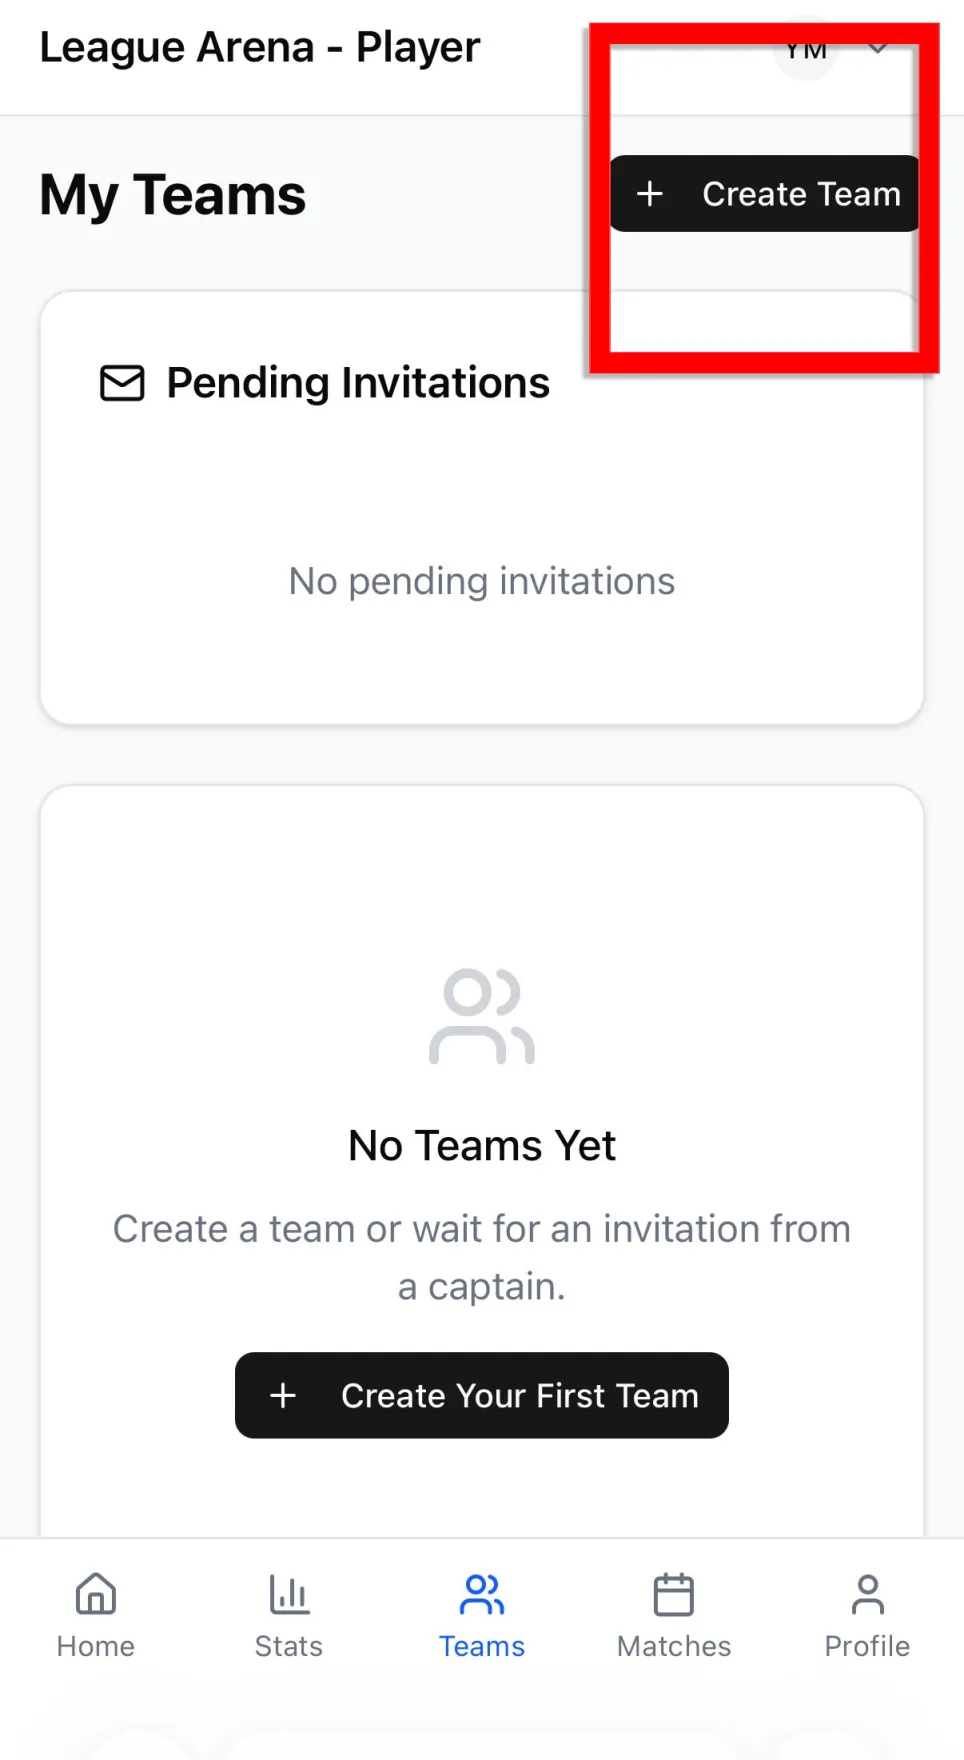Tap the Teams people icon in navigation
This screenshot has width=964, height=1760.
coord(481,1593)
